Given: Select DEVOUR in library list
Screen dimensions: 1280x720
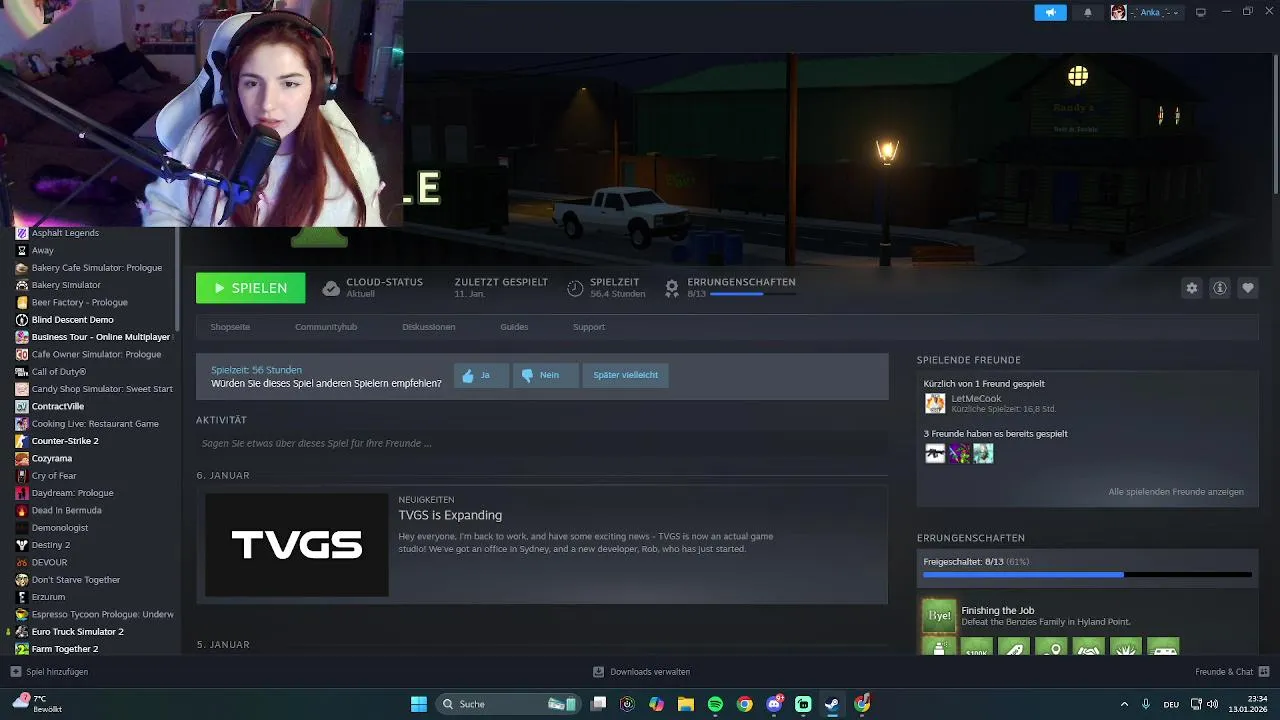Looking at the screenshot, I should pos(50,562).
